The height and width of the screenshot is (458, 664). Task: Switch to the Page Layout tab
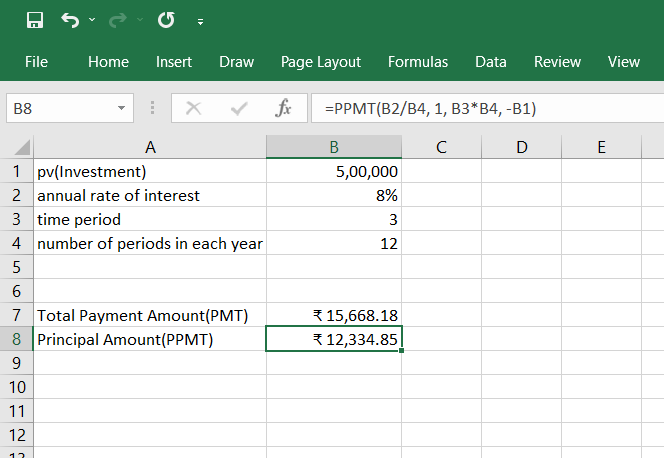(x=321, y=62)
